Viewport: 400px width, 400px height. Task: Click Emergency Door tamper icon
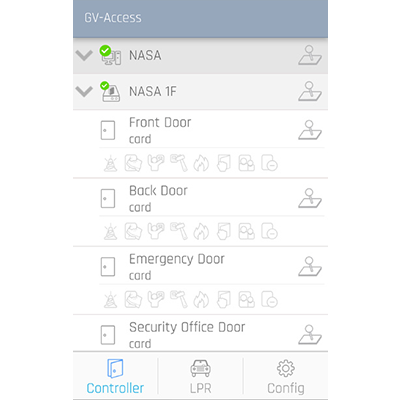133,299
